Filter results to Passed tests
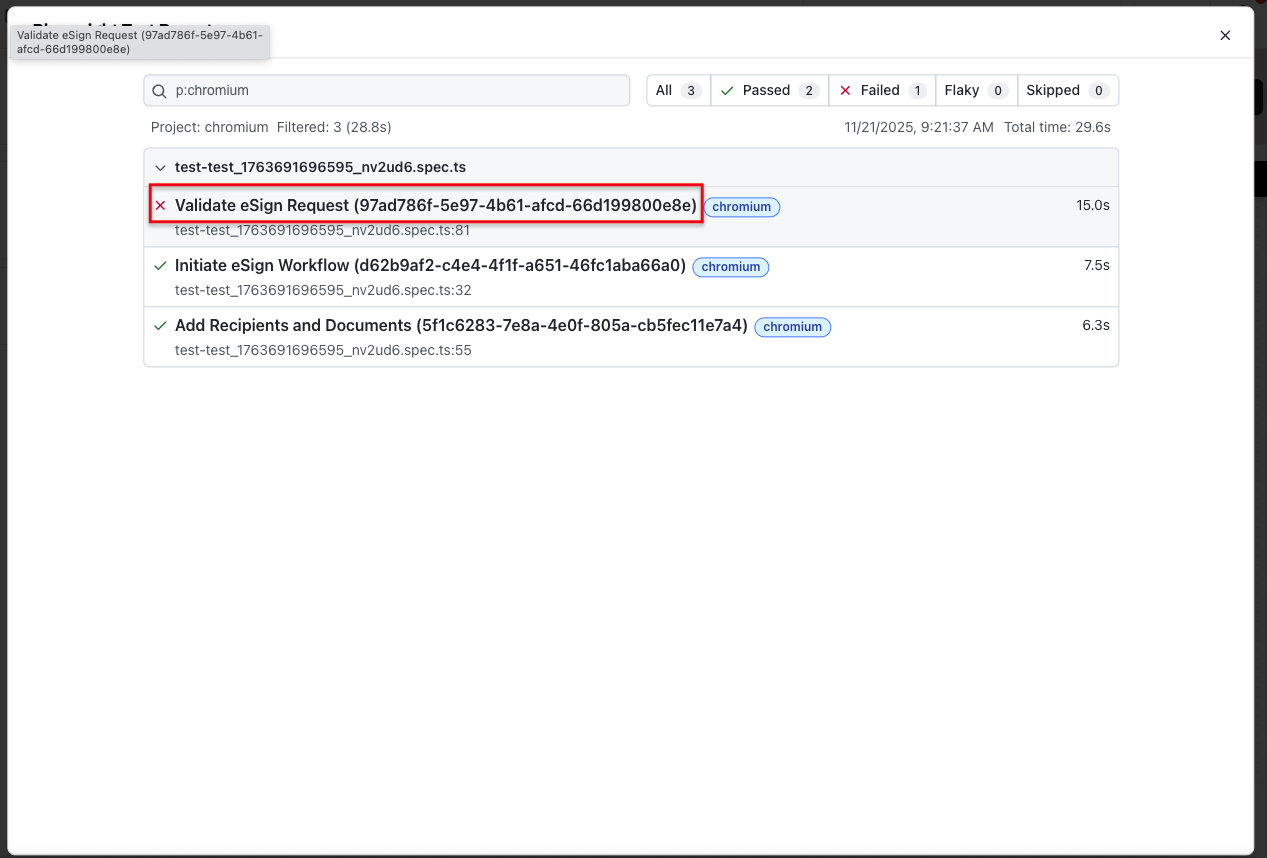Screen dimensions: 1267x858 click(x=769, y=91)
